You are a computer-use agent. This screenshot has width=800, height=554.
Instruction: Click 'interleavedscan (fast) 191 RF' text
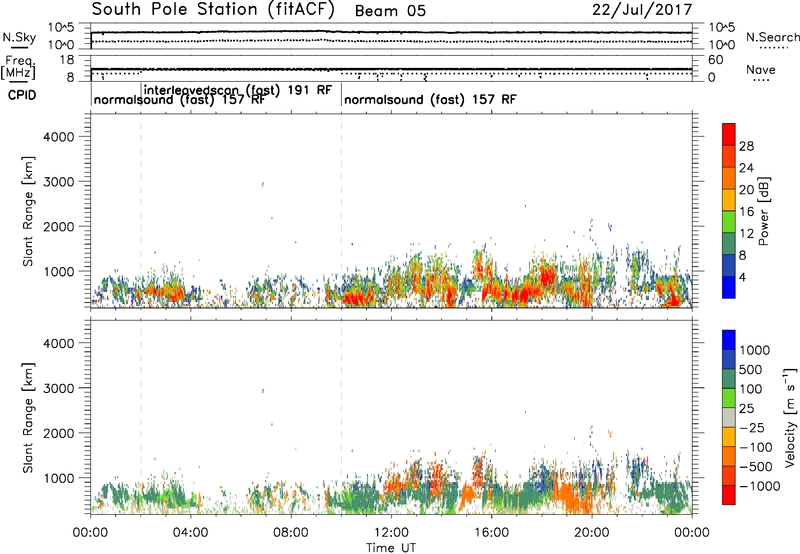pos(238,90)
